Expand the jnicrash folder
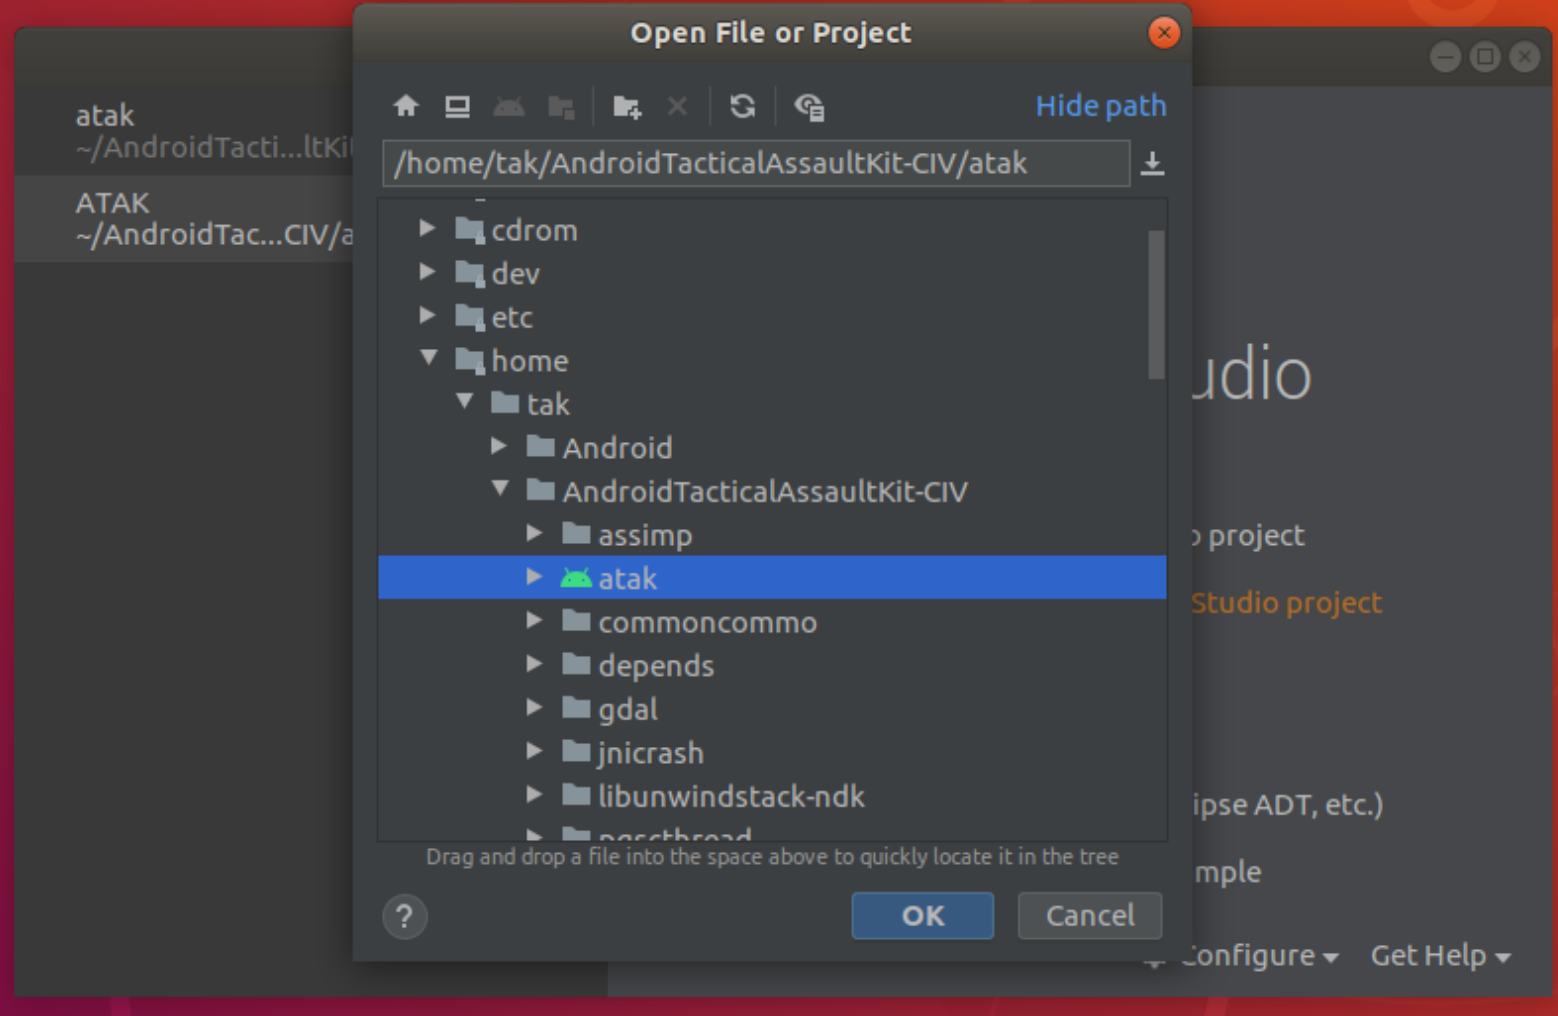This screenshot has height=1016, width=1558. pos(535,751)
